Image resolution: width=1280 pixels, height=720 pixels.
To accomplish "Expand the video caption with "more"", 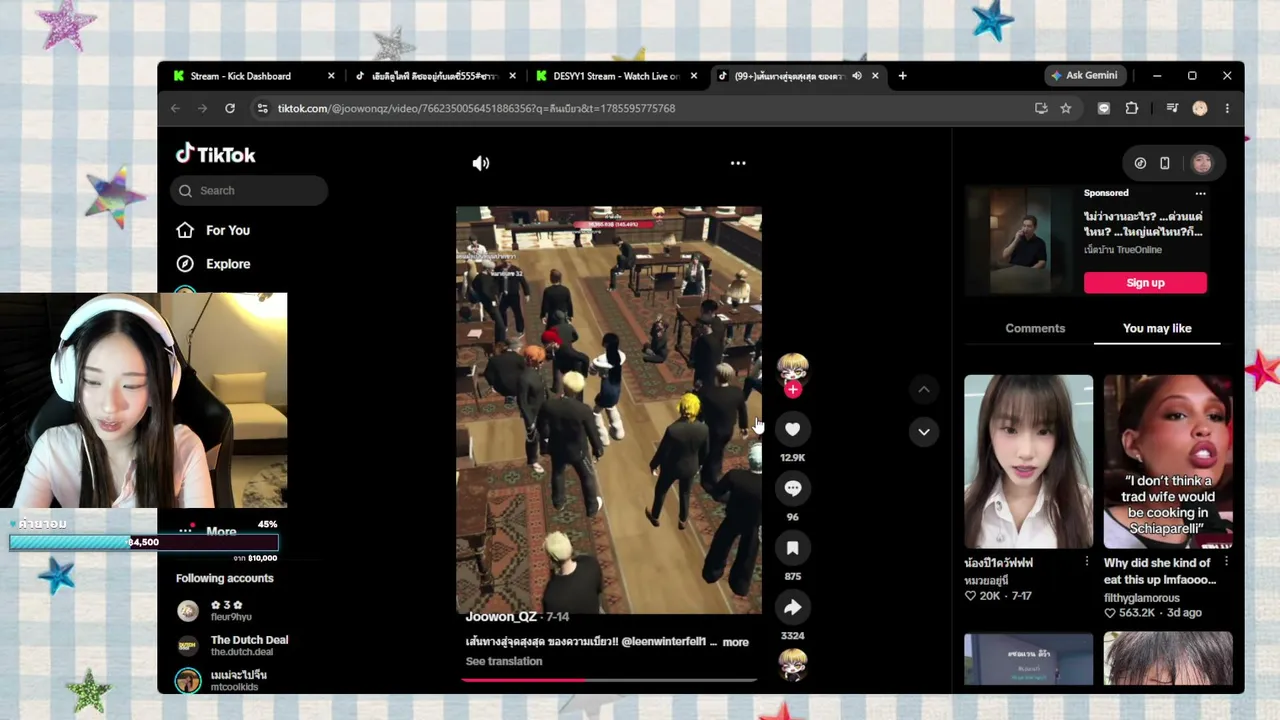I will tap(735, 642).
